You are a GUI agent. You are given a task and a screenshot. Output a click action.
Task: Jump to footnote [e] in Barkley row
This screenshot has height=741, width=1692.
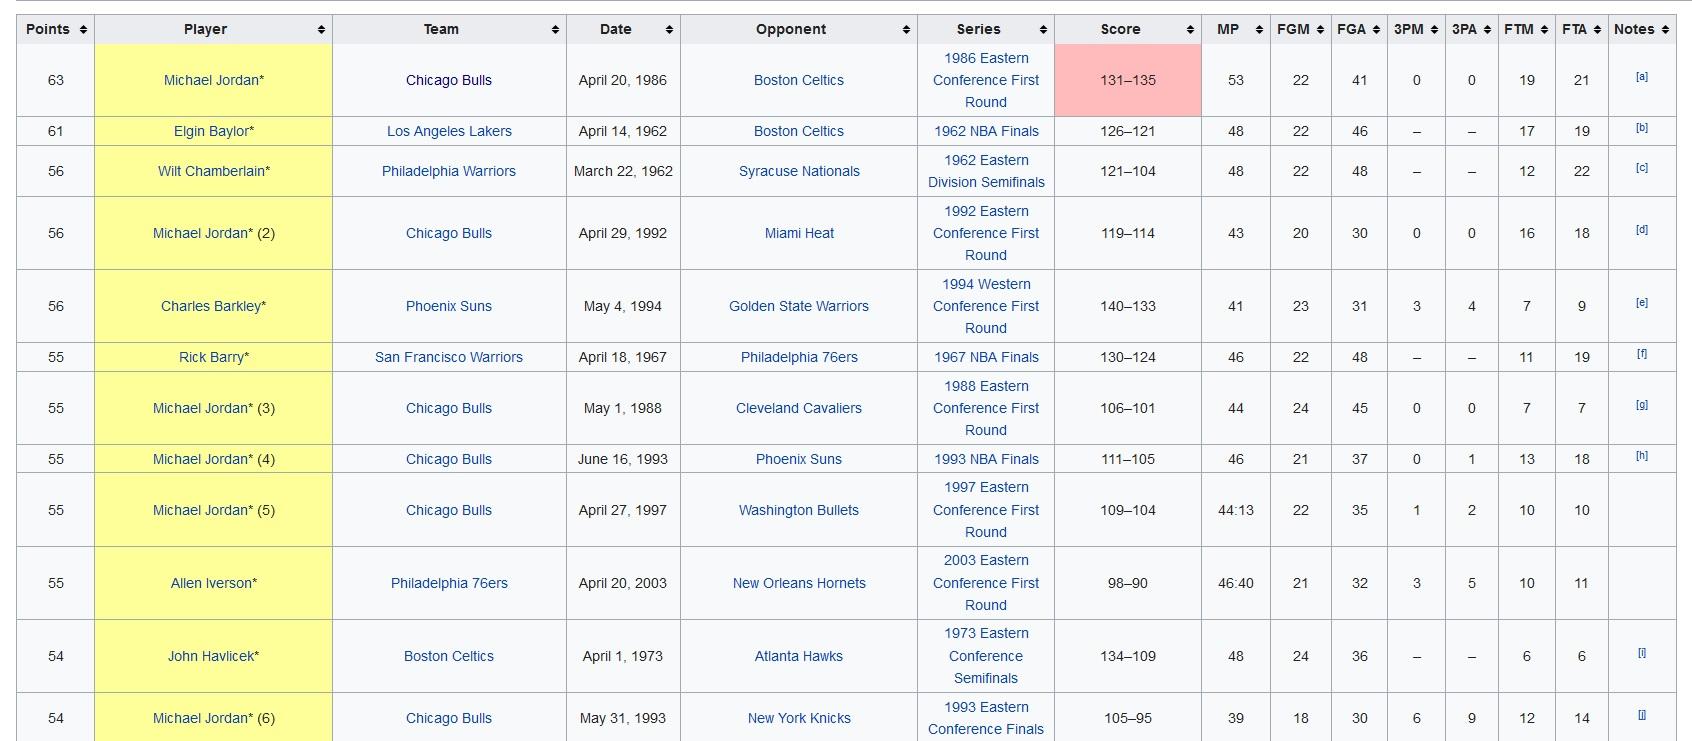click(1642, 303)
